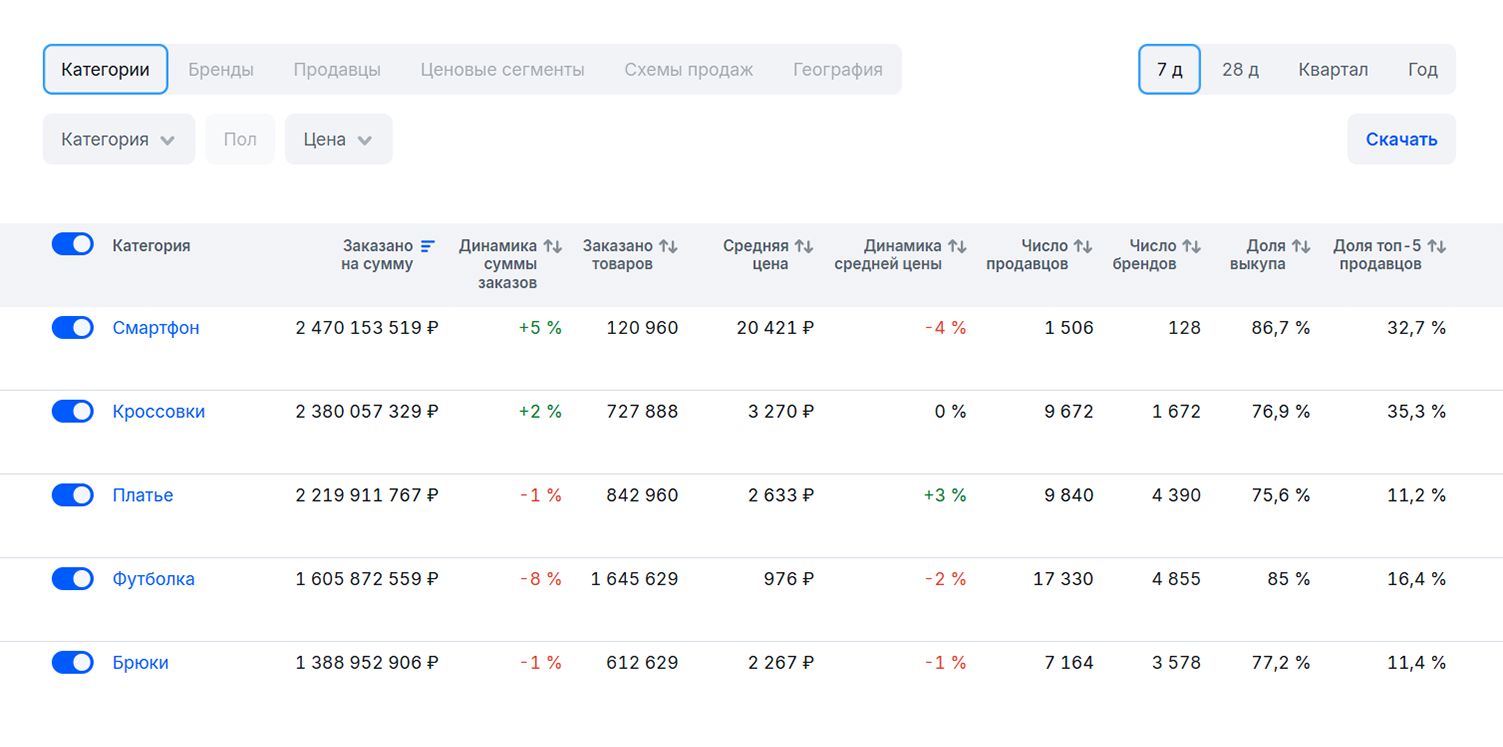Open the Ценовые сегменты tab
Viewport: 1503px width, 747px height.
click(503, 70)
